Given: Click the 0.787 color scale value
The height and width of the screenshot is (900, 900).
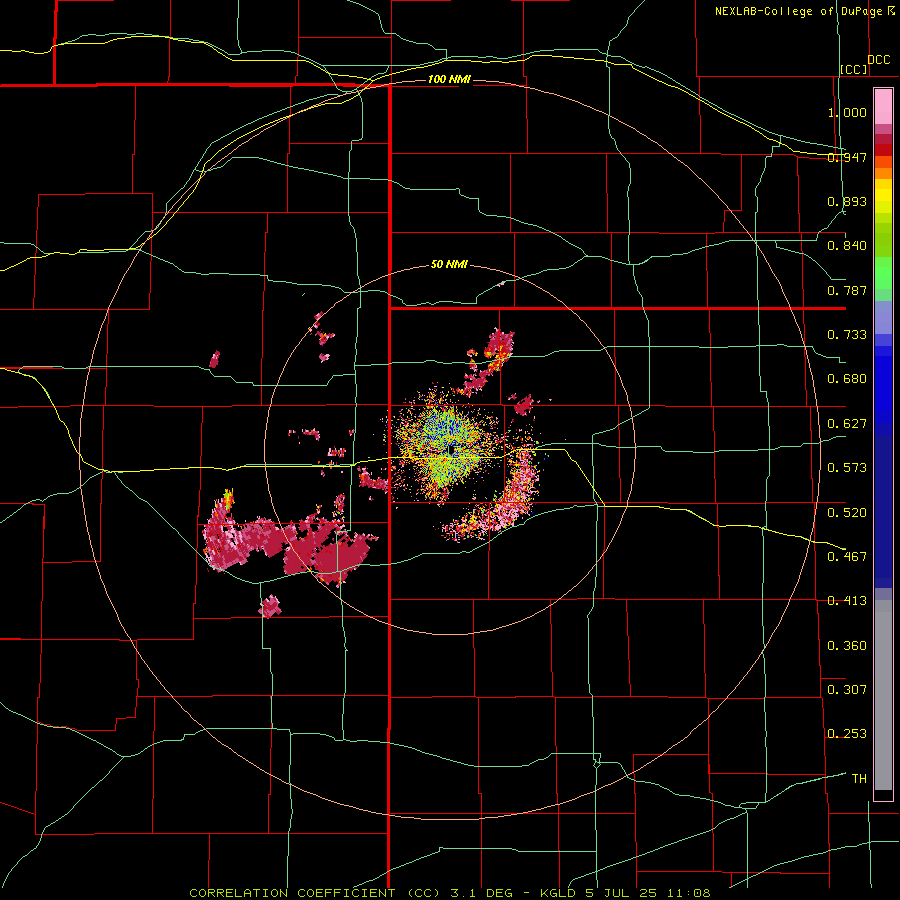Looking at the screenshot, I should 847,290.
